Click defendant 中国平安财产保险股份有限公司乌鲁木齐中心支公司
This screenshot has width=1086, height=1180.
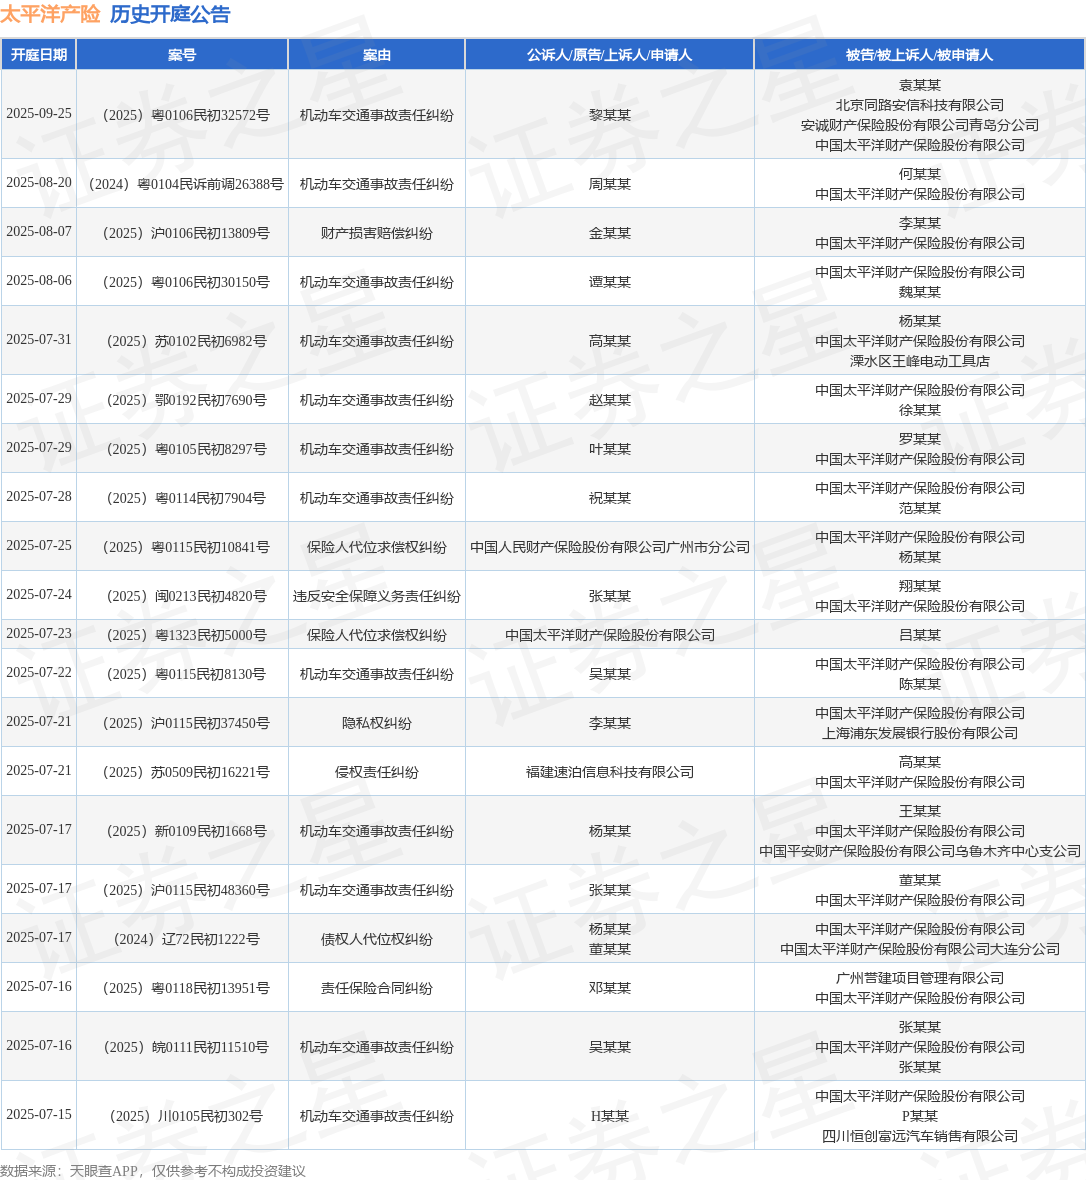tap(920, 851)
